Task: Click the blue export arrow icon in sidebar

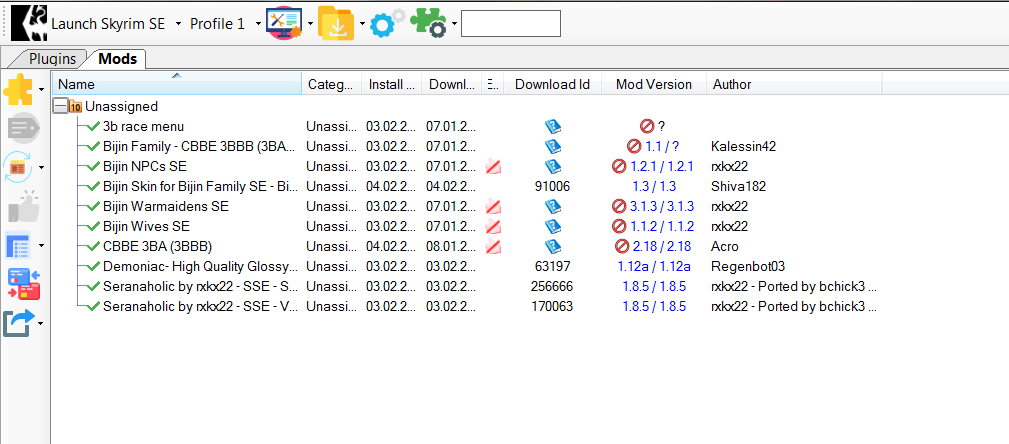Action: [x=19, y=323]
